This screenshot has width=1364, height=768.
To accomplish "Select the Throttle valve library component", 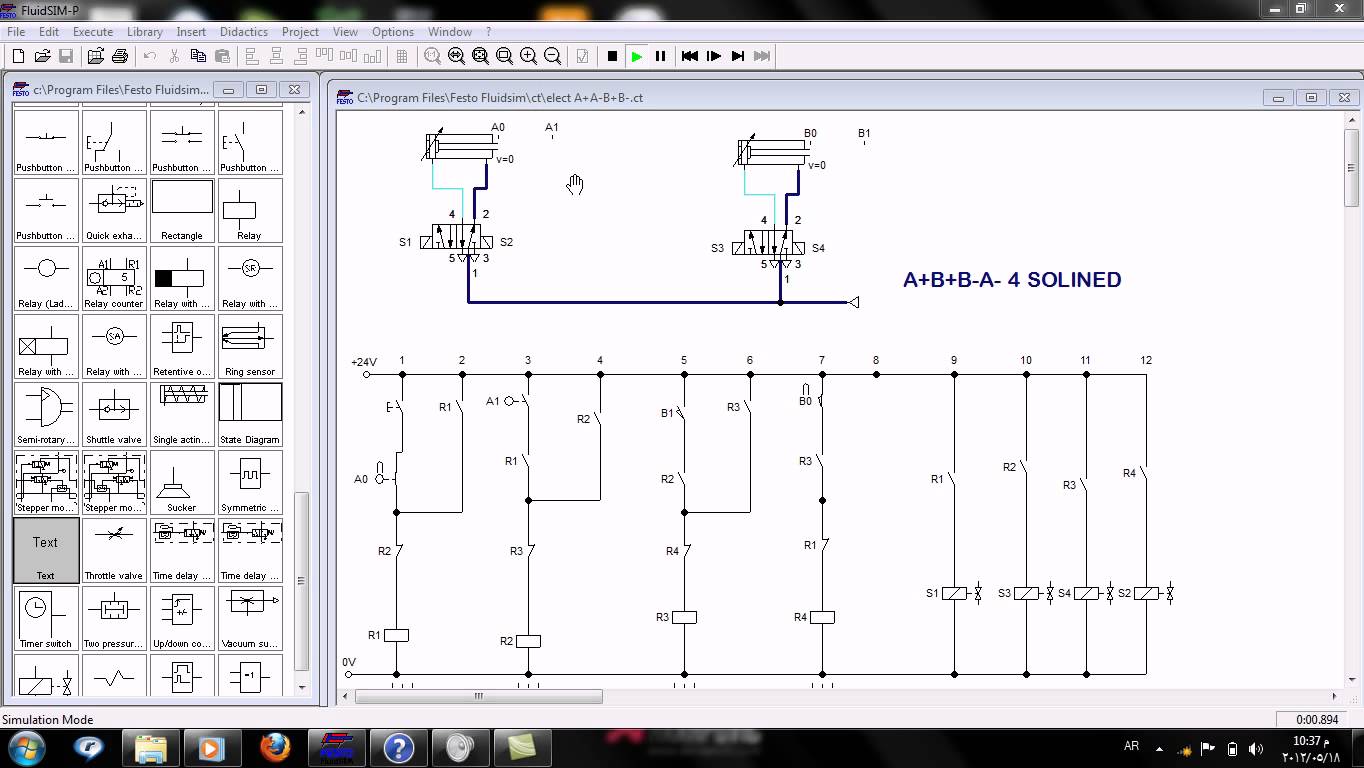I will 114,550.
